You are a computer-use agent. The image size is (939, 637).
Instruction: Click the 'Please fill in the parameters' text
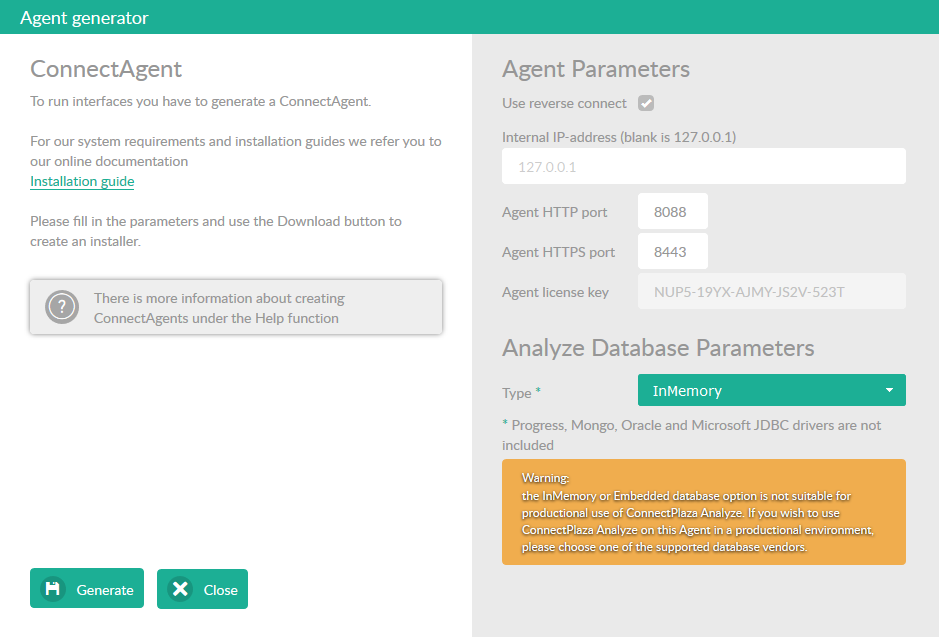[216, 231]
